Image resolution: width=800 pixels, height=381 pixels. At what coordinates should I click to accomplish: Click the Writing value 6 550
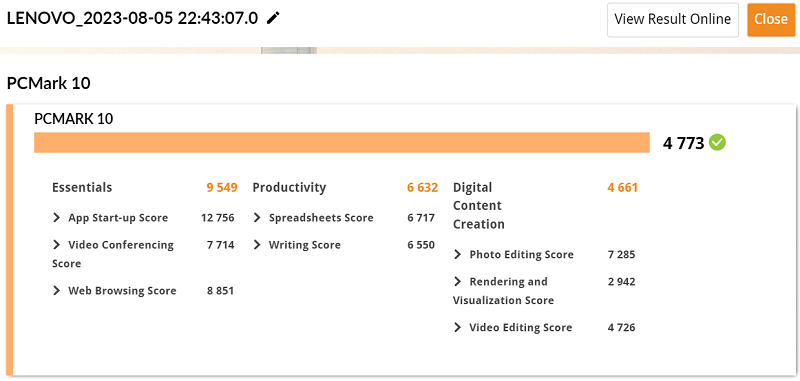click(x=421, y=245)
